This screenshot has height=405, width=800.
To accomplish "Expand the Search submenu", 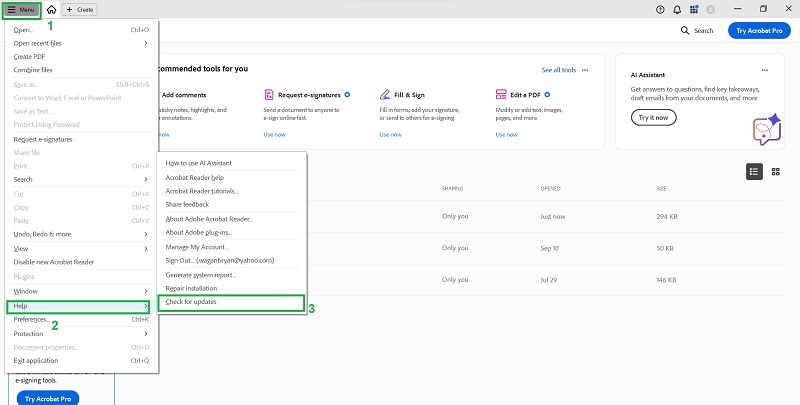I will 82,180.
